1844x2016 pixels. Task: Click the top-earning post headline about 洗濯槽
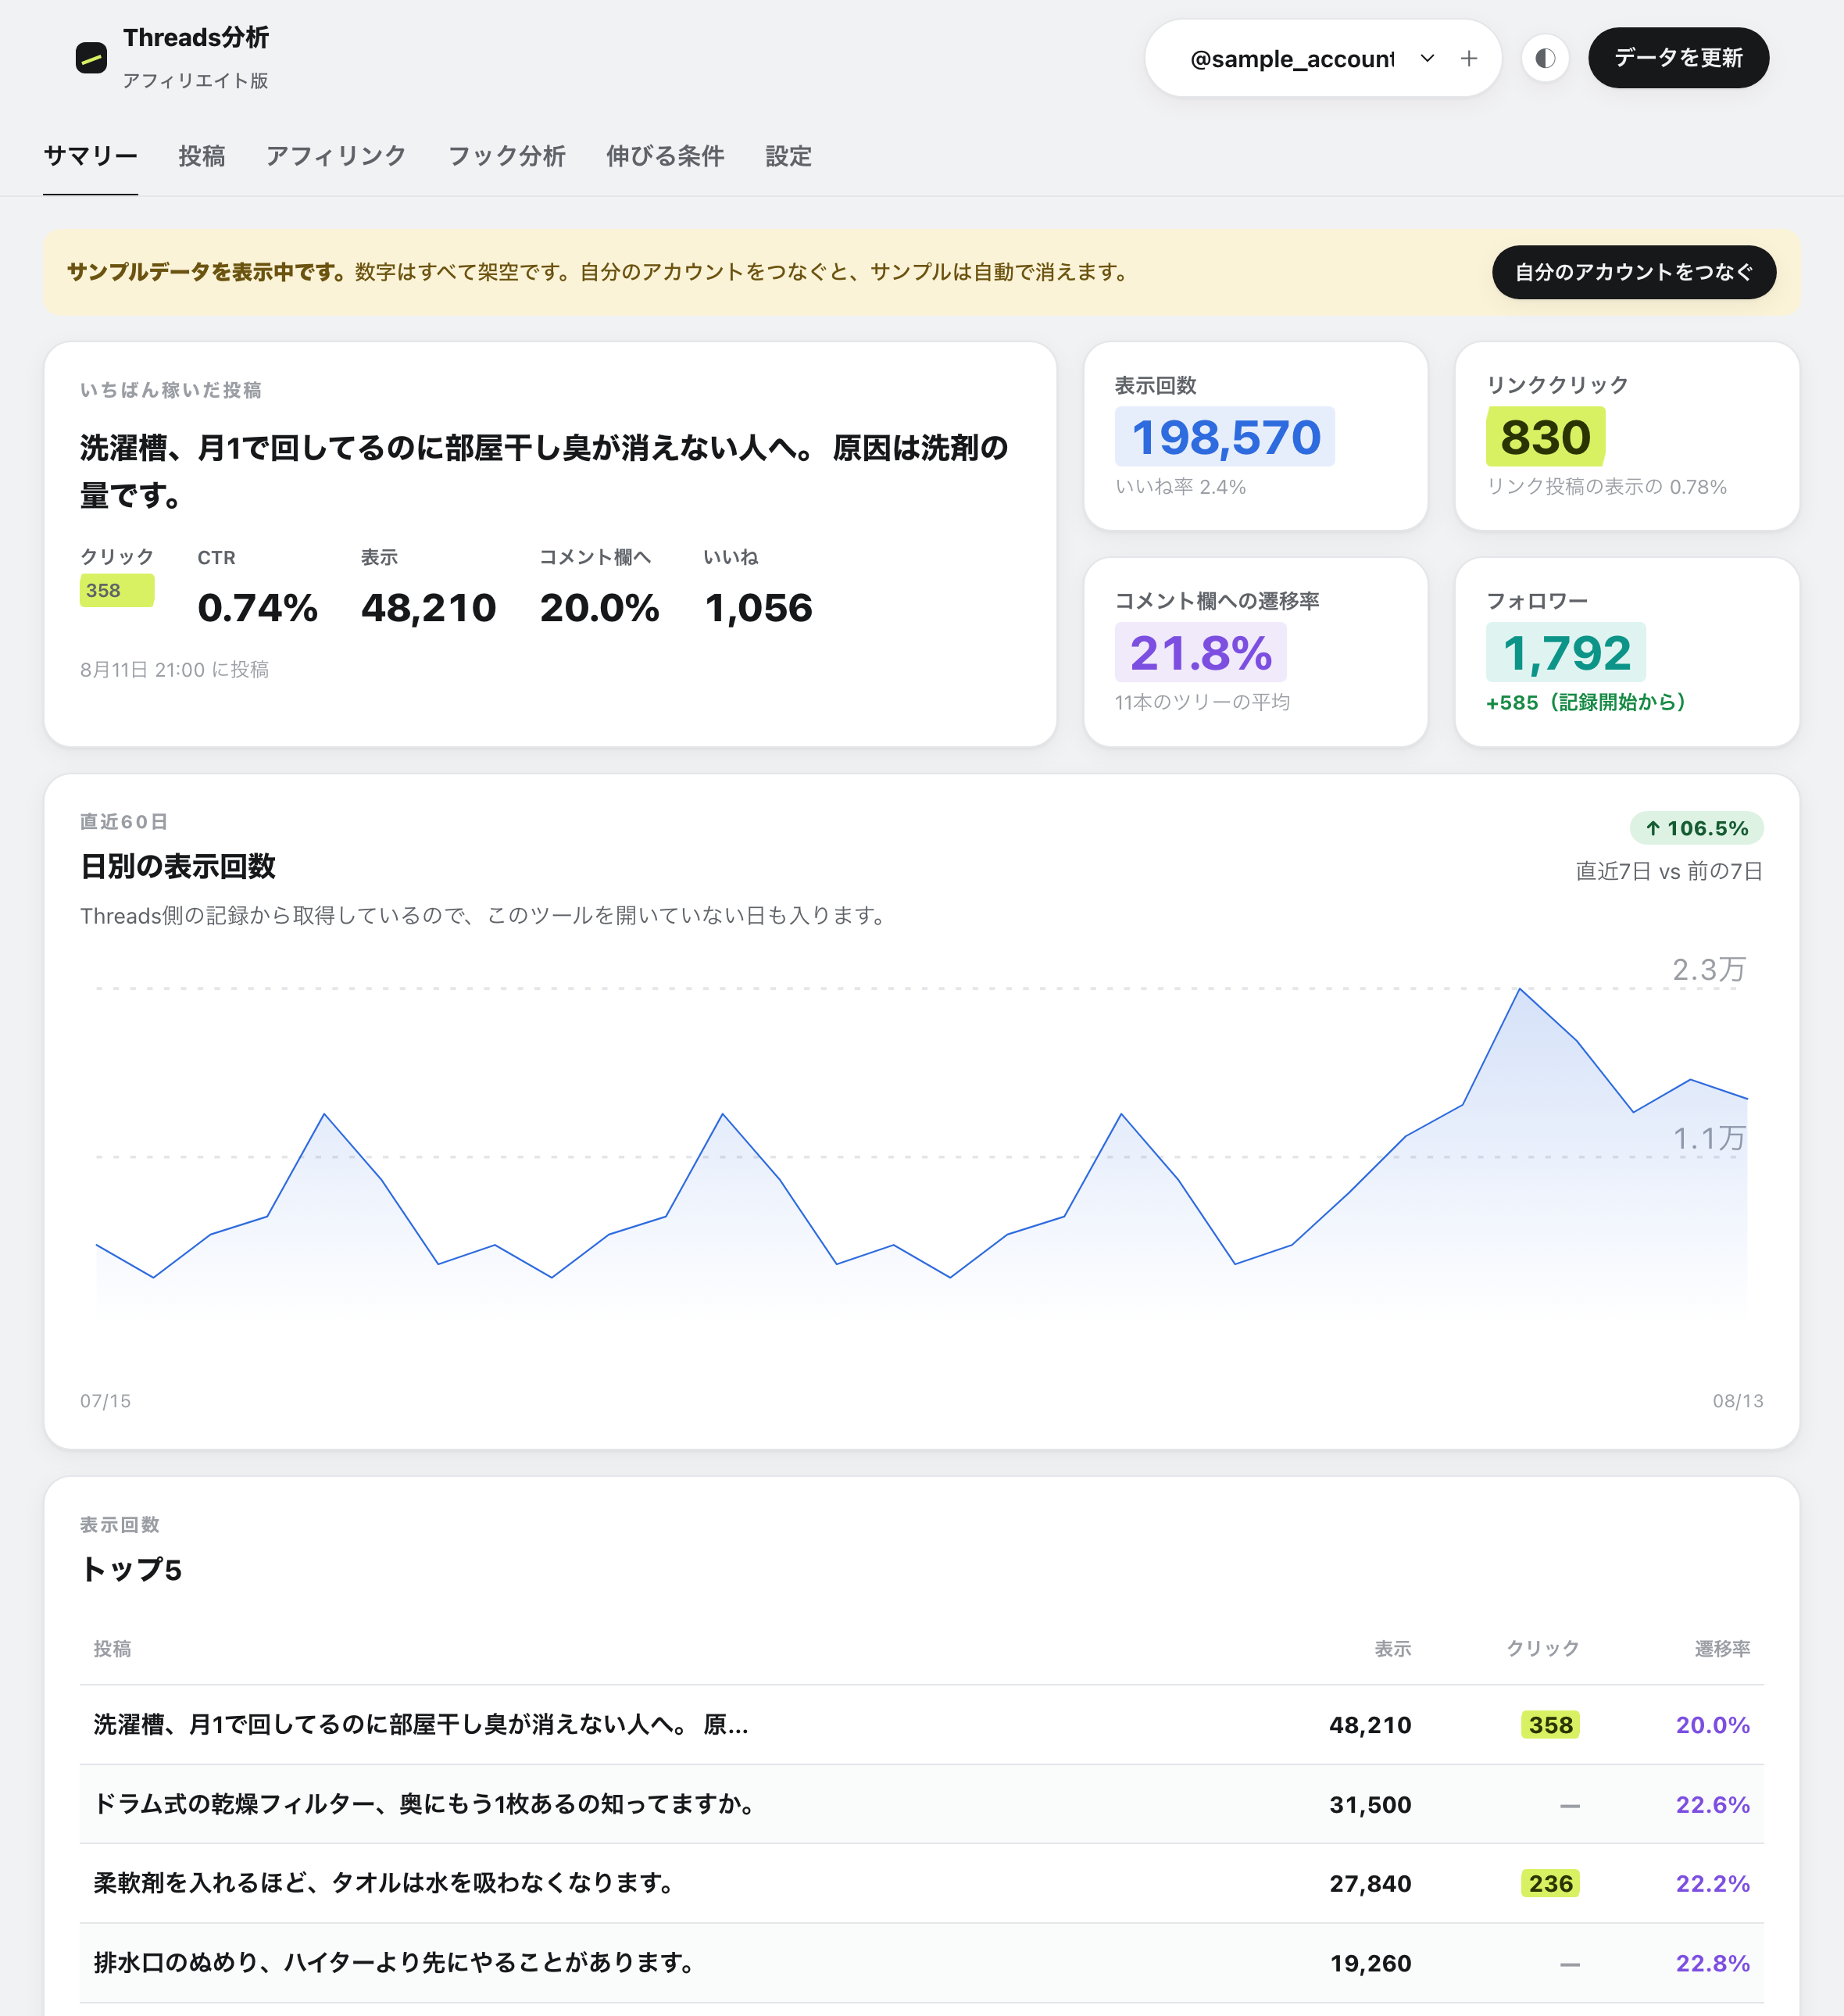(545, 471)
